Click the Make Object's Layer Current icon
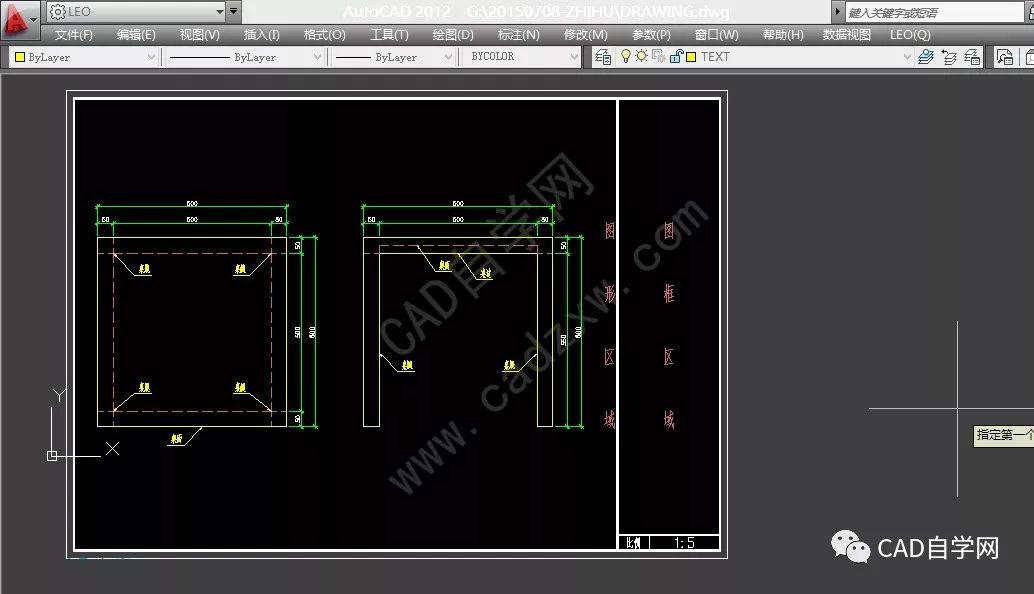The image size is (1034, 594). tap(926, 57)
